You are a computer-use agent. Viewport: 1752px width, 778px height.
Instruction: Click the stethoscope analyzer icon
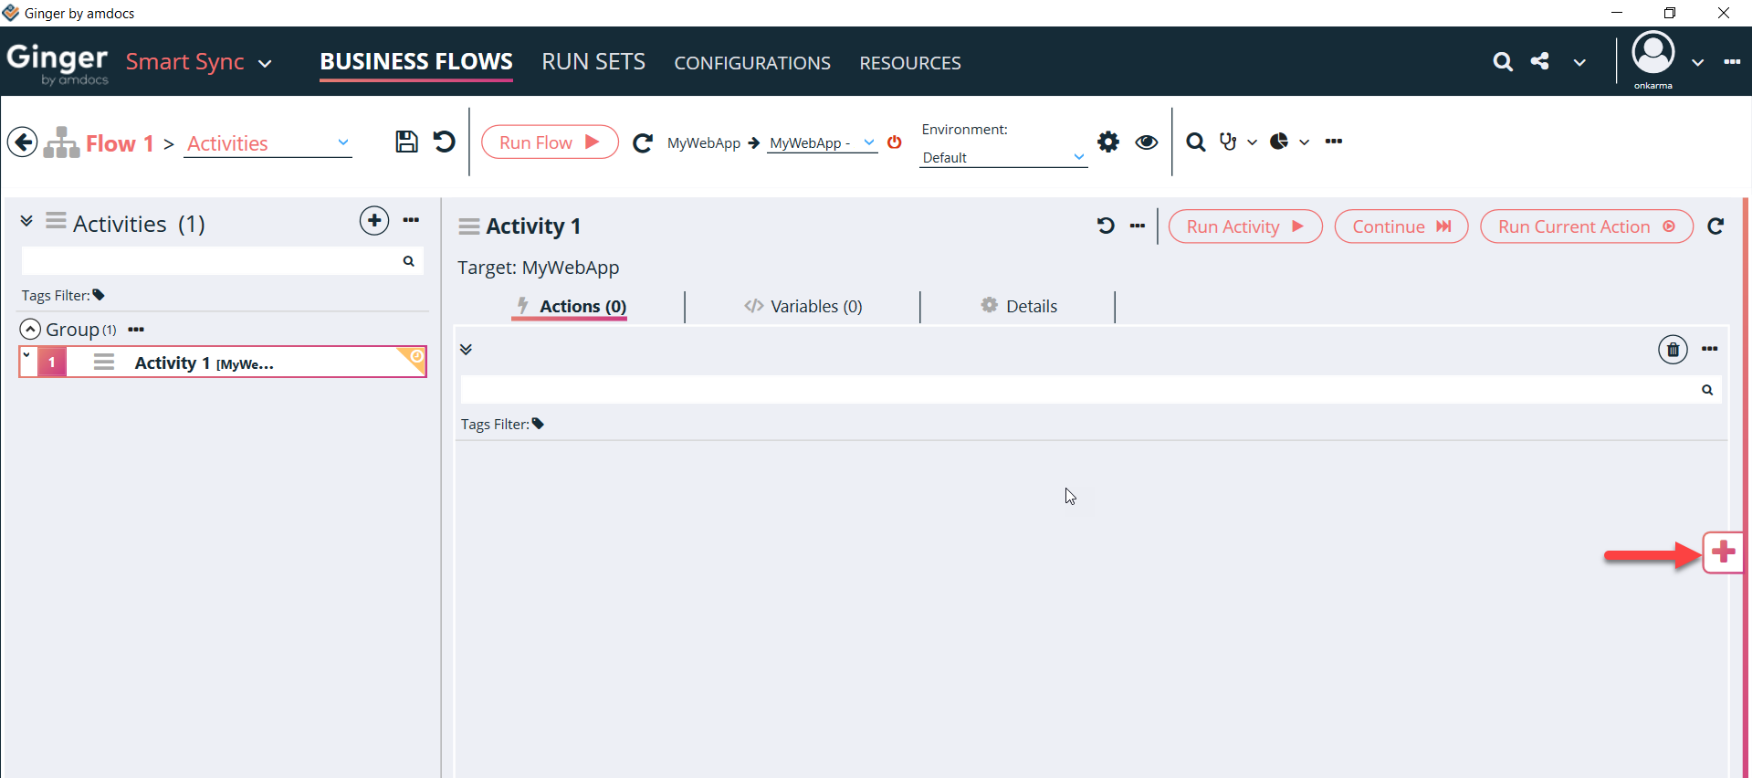(1228, 142)
